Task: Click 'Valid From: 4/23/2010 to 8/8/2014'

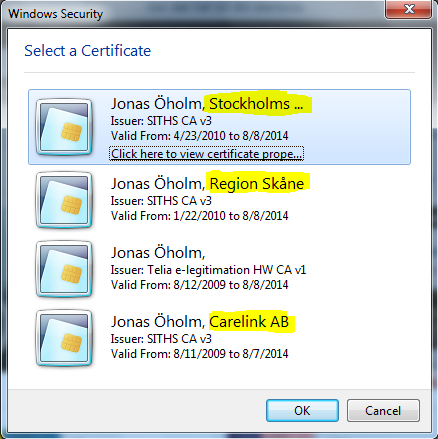Action: pyautogui.click(x=199, y=136)
